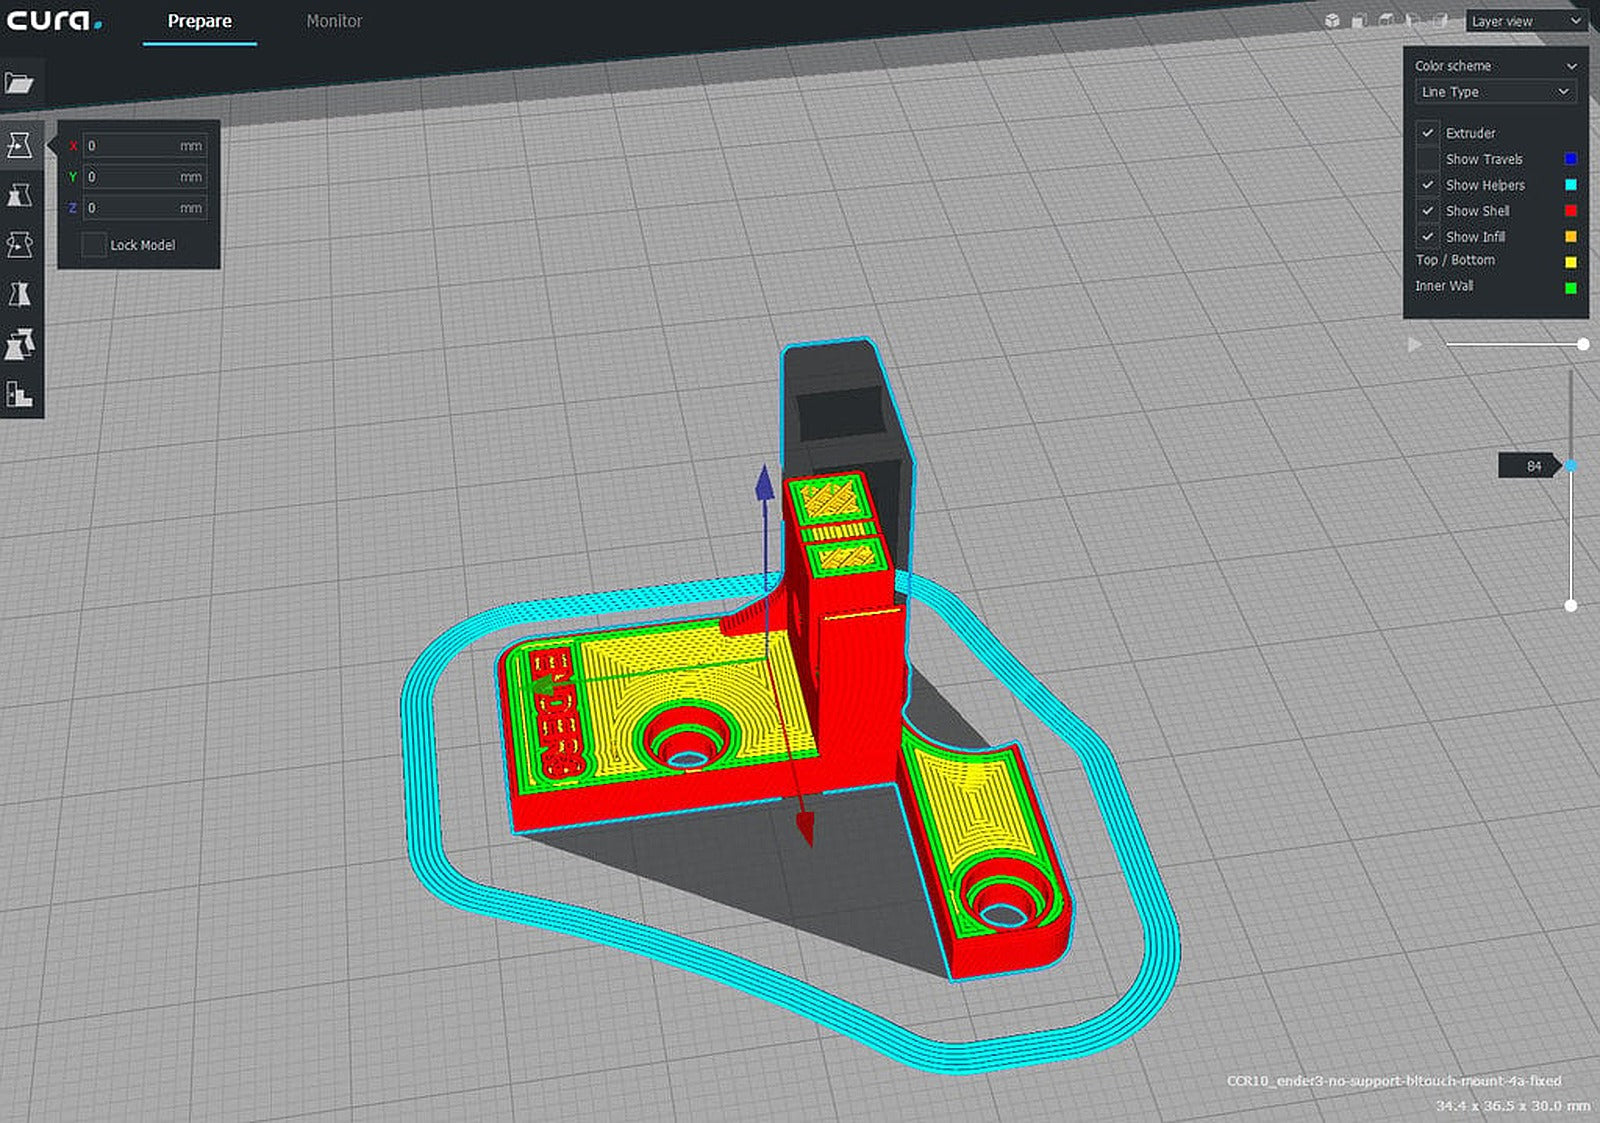The height and width of the screenshot is (1123, 1600).
Task: Toggle the Lock Model checkbox
Action: pyautogui.click(x=96, y=244)
